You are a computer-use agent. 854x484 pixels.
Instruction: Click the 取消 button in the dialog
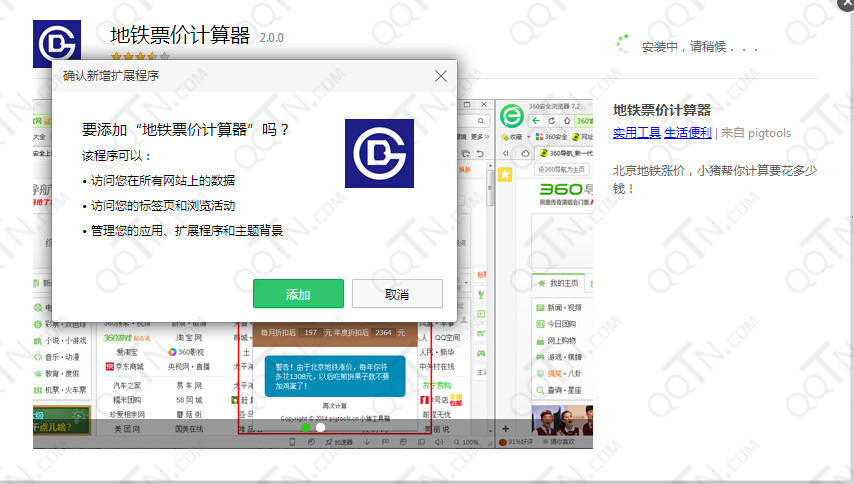(x=396, y=294)
